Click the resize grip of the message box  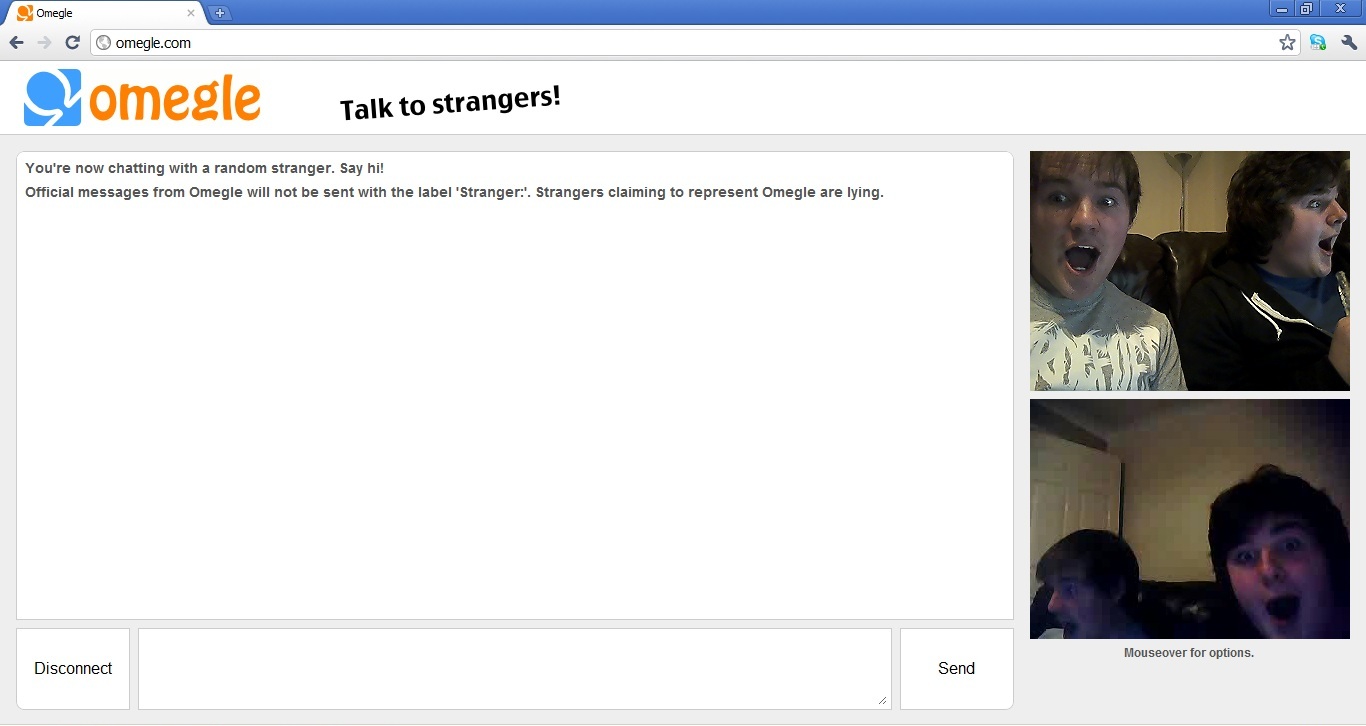pos(883,701)
